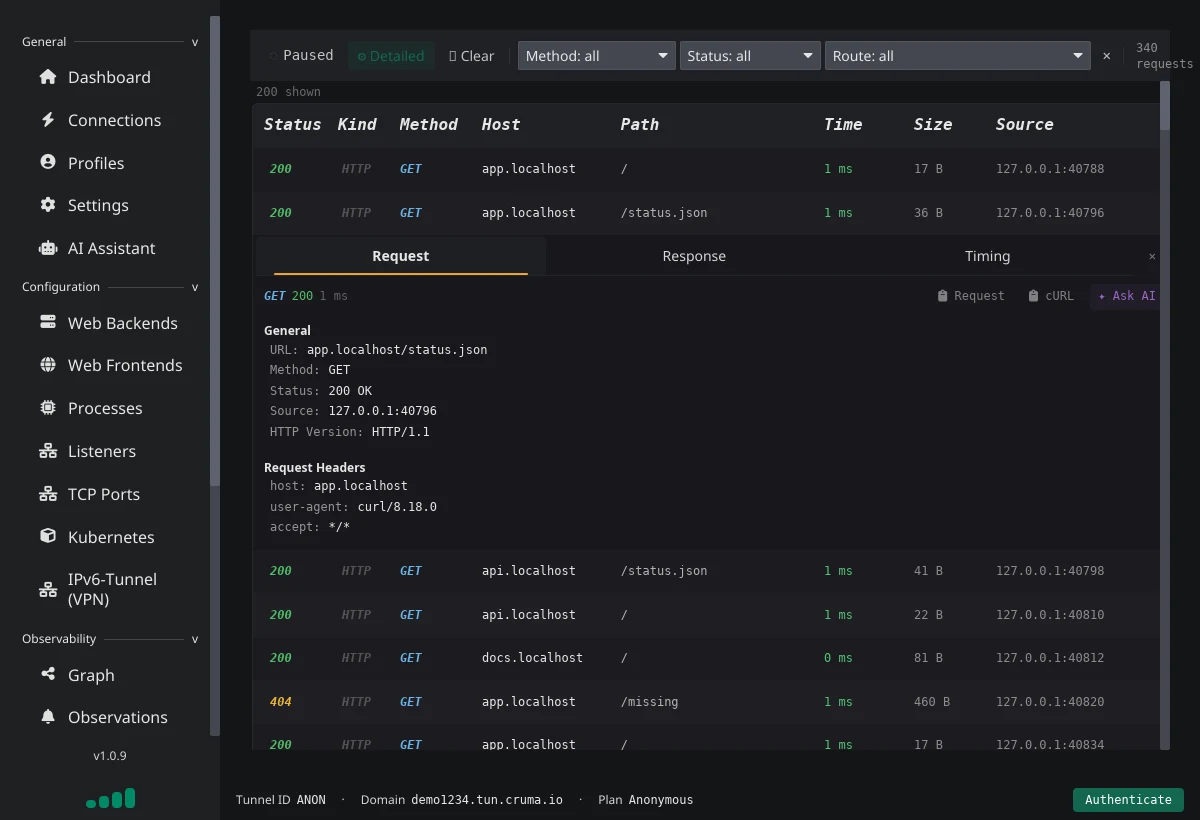Image resolution: width=1200 pixels, height=820 pixels.
Task: Click the Graph share-nodes icon
Action: pos(48,674)
